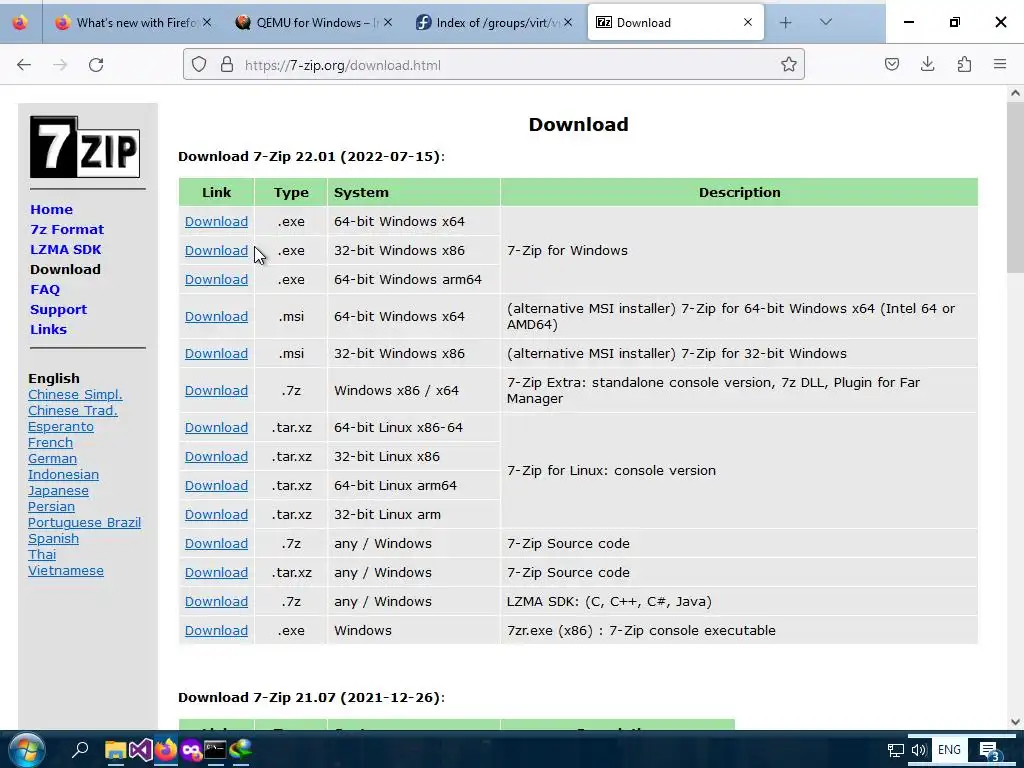Image resolution: width=1024 pixels, height=768 pixels.
Task: Switch language to Portuguese Brazil
Action: (84, 522)
